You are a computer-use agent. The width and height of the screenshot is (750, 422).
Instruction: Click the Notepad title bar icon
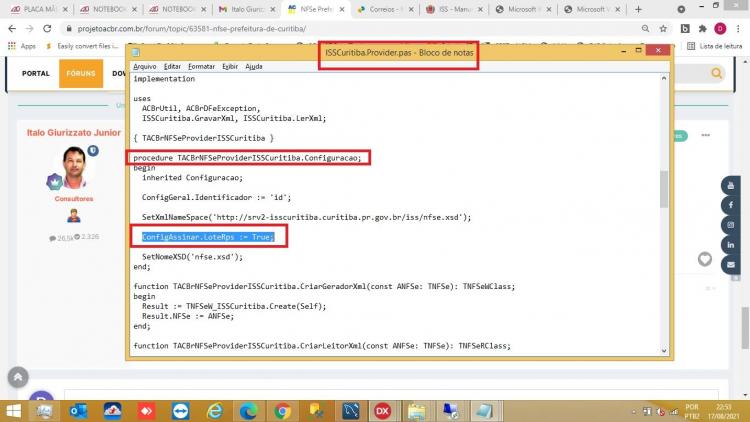coord(136,52)
